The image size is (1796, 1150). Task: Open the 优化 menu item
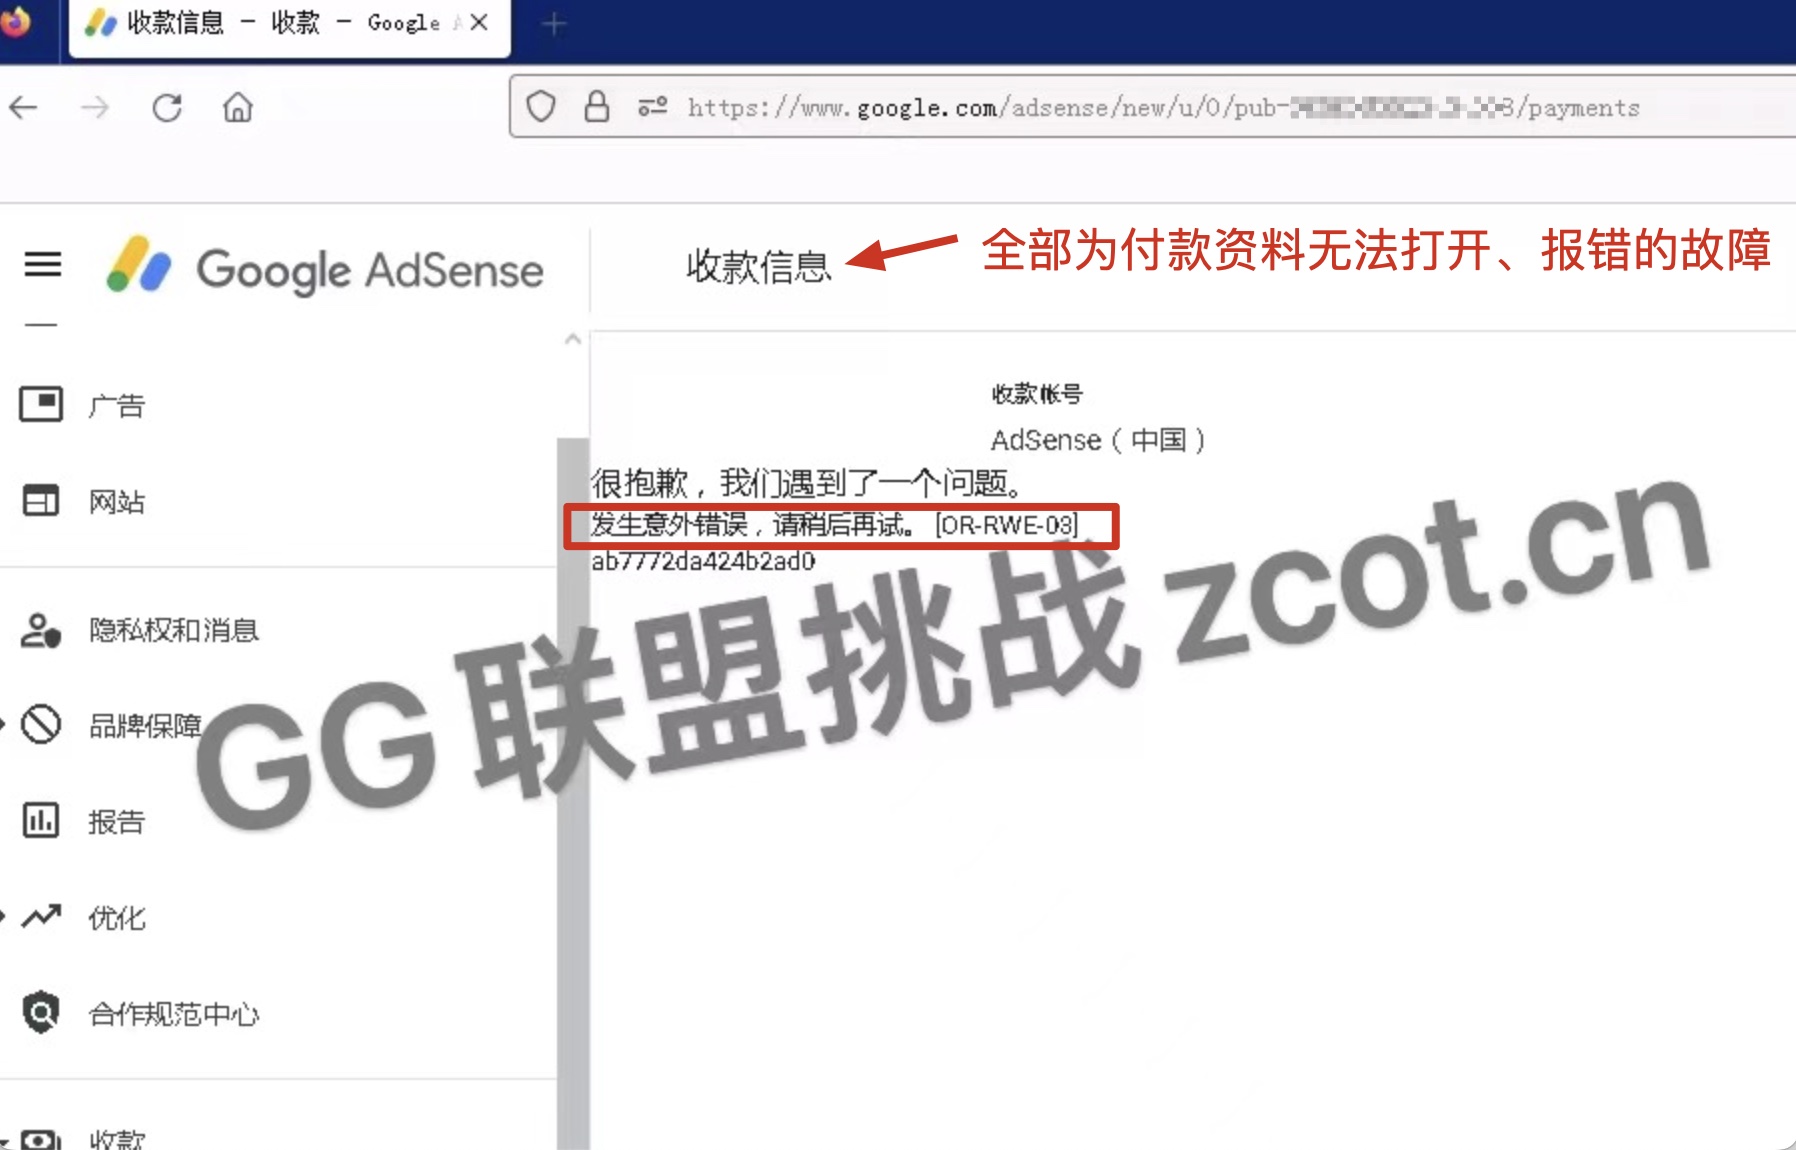coord(117,918)
